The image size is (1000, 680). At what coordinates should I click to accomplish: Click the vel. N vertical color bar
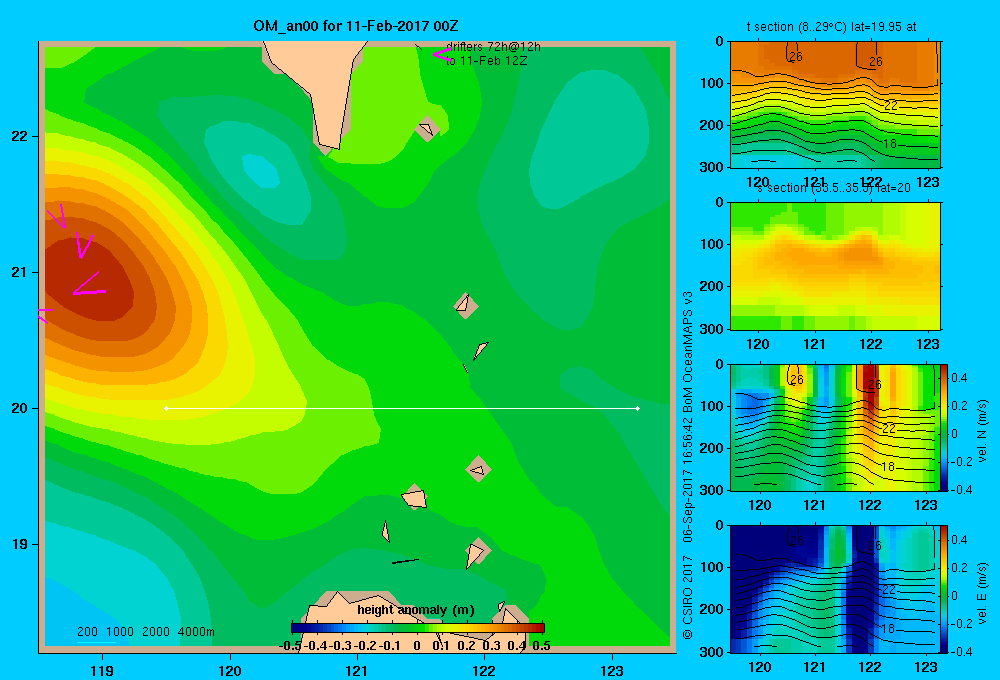tap(944, 427)
